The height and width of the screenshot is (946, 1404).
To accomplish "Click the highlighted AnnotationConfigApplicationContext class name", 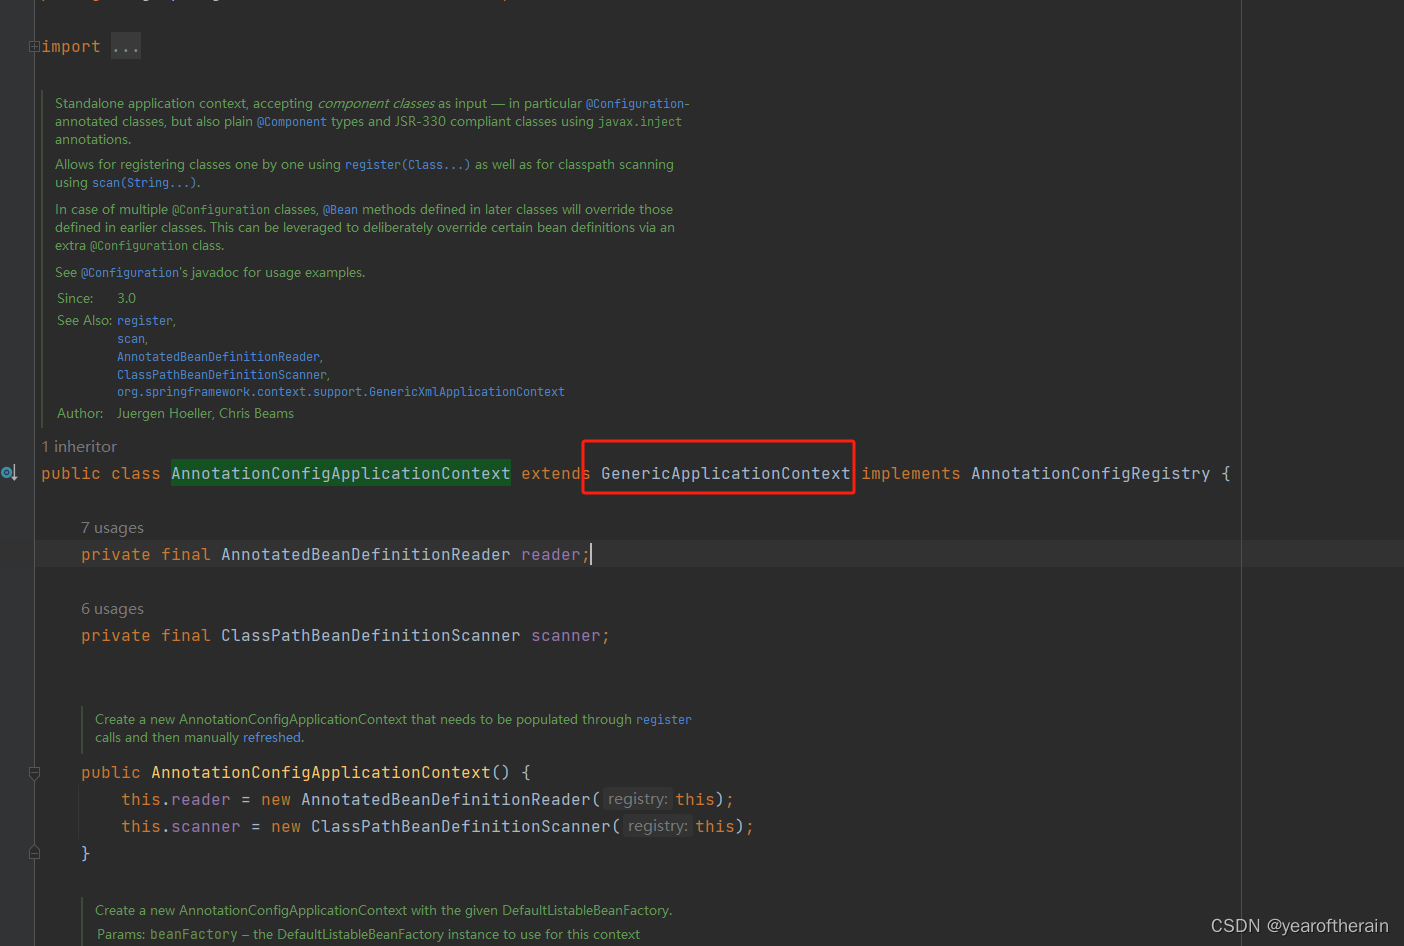I will (341, 474).
